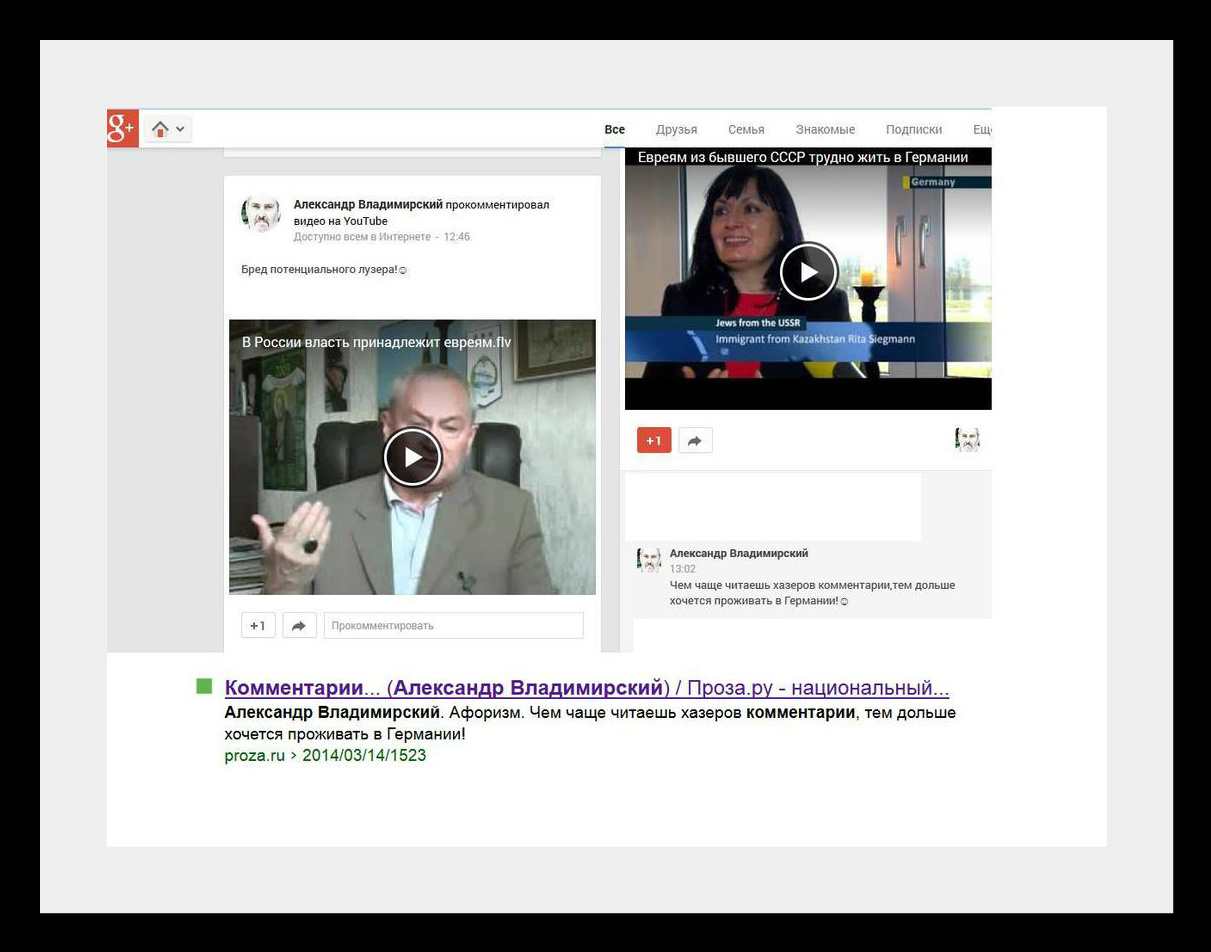Switch to the Друзья tab

click(676, 129)
